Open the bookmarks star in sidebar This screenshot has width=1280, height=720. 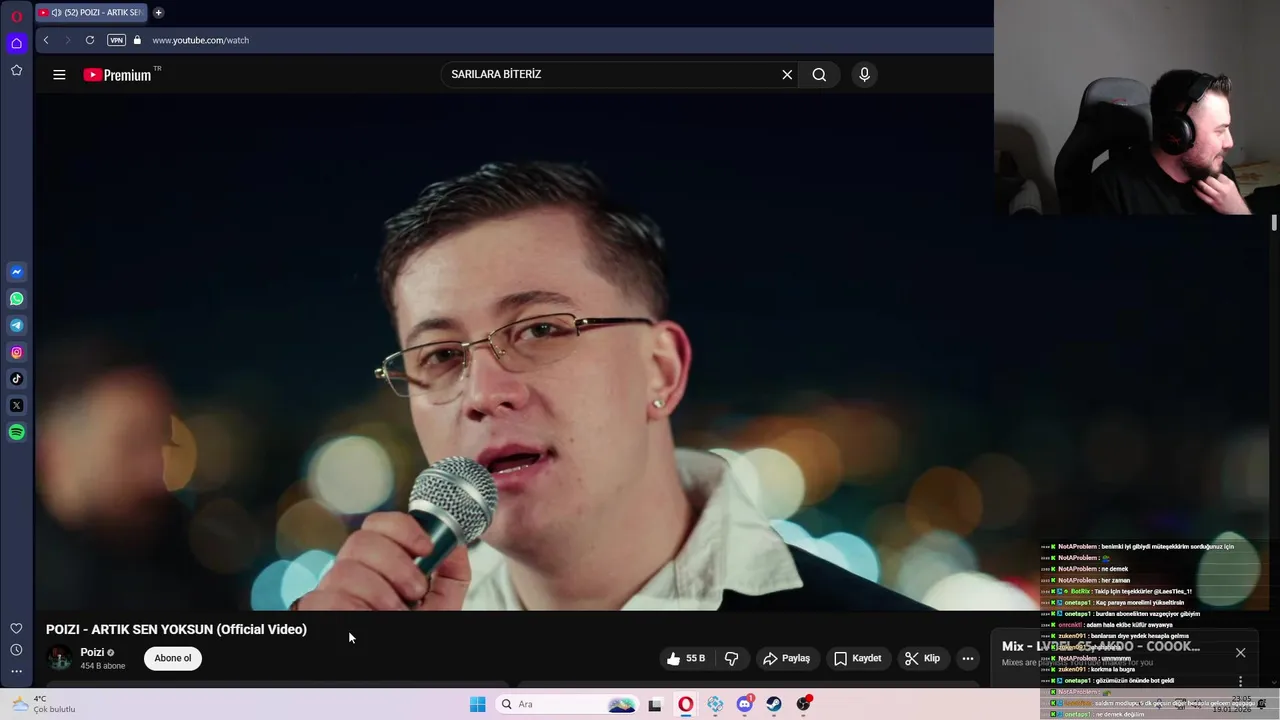tap(16, 70)
